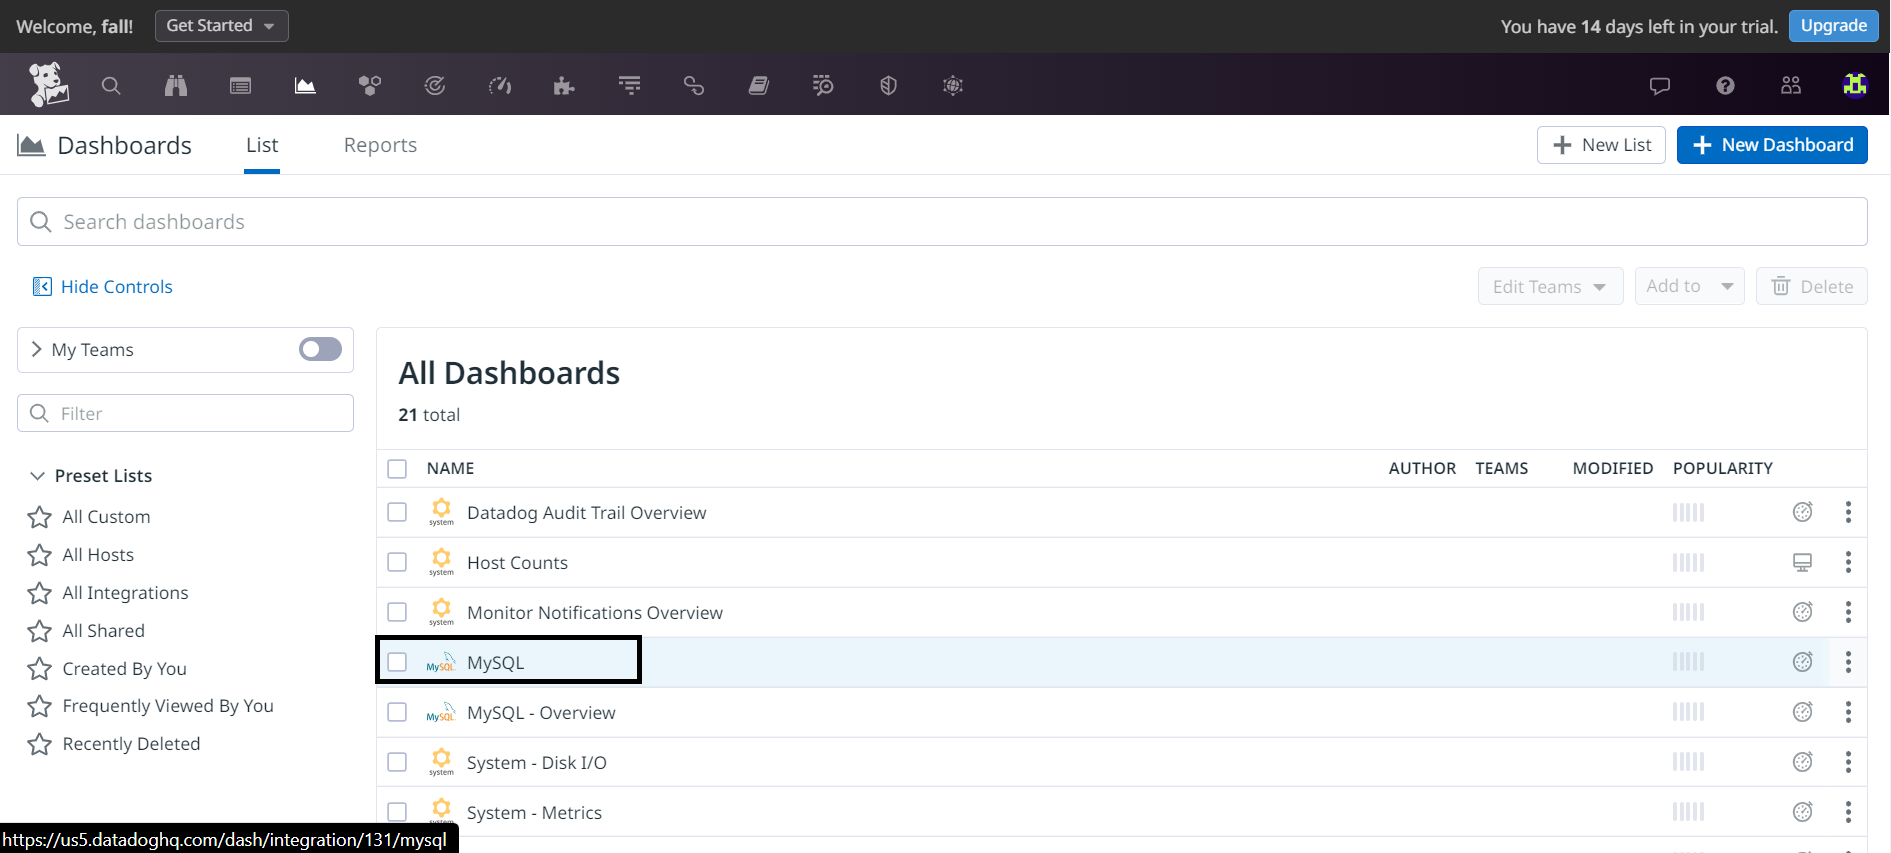Open the Help question mark icon
The width and height of the screenshot is (1891, 853).
pyautogui.click(x=1725, y=86)
